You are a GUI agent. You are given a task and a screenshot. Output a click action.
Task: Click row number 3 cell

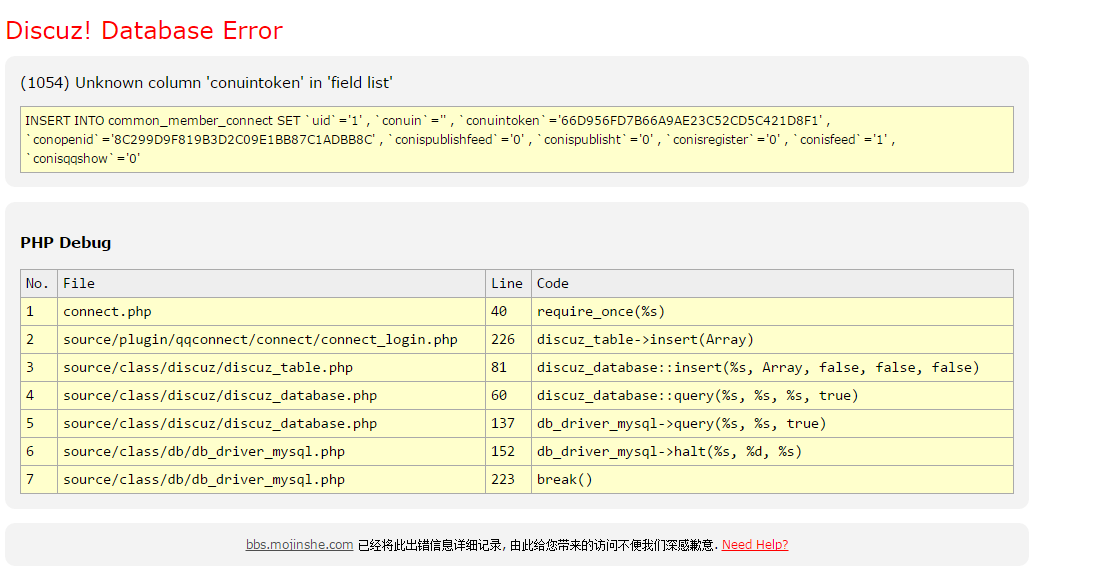[x=39, y=367]
